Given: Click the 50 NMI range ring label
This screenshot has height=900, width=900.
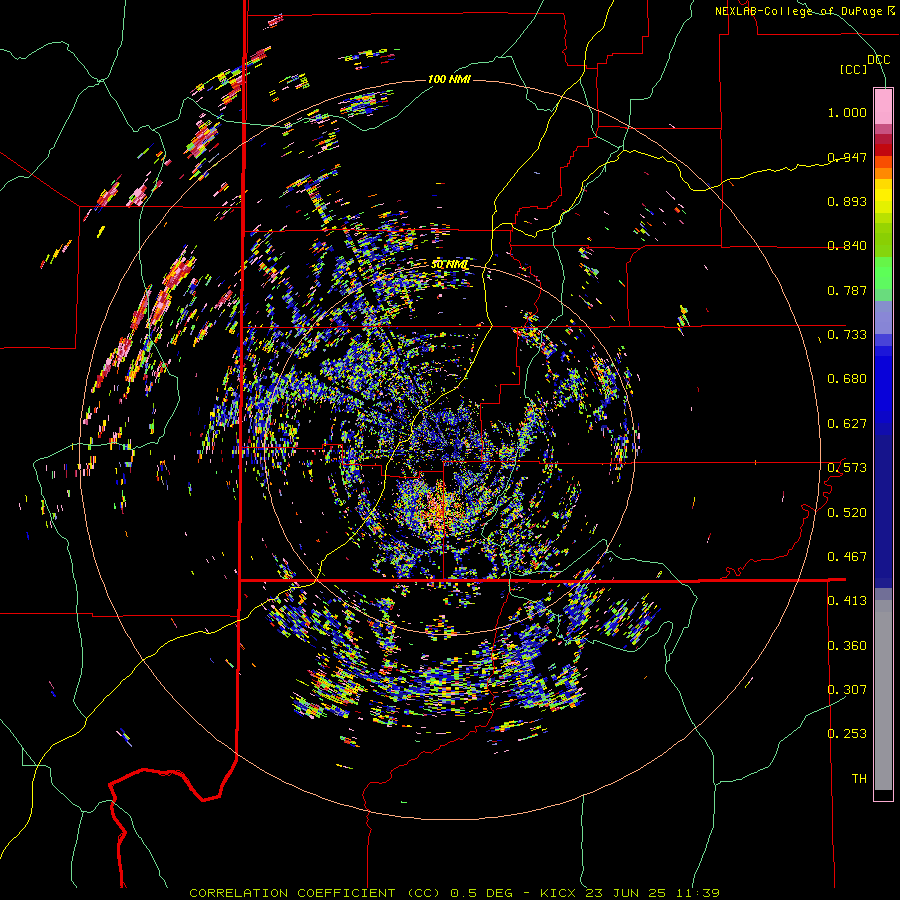Looking at the screenshot, I should (x=449, y=265).
